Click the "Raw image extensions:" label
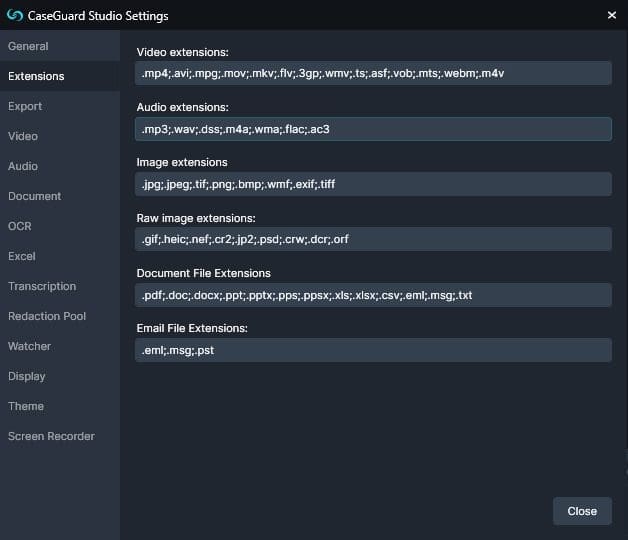The height and width of the screenshot is (540, 628). click(196, 218)
